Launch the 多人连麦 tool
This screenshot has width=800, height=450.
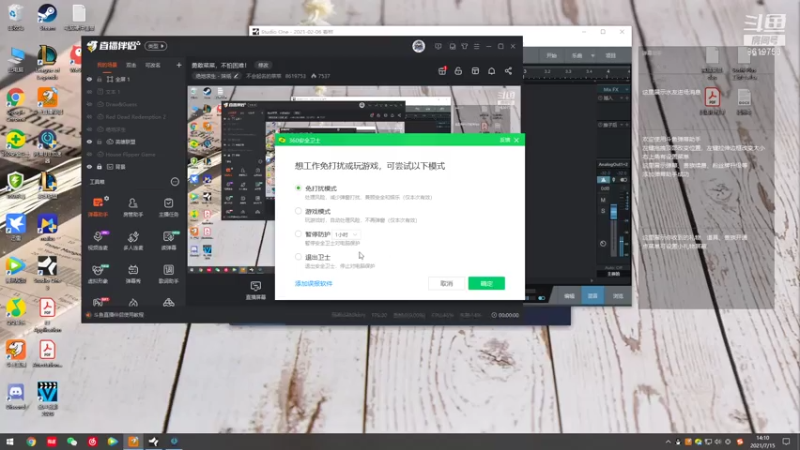click(133, 240)
